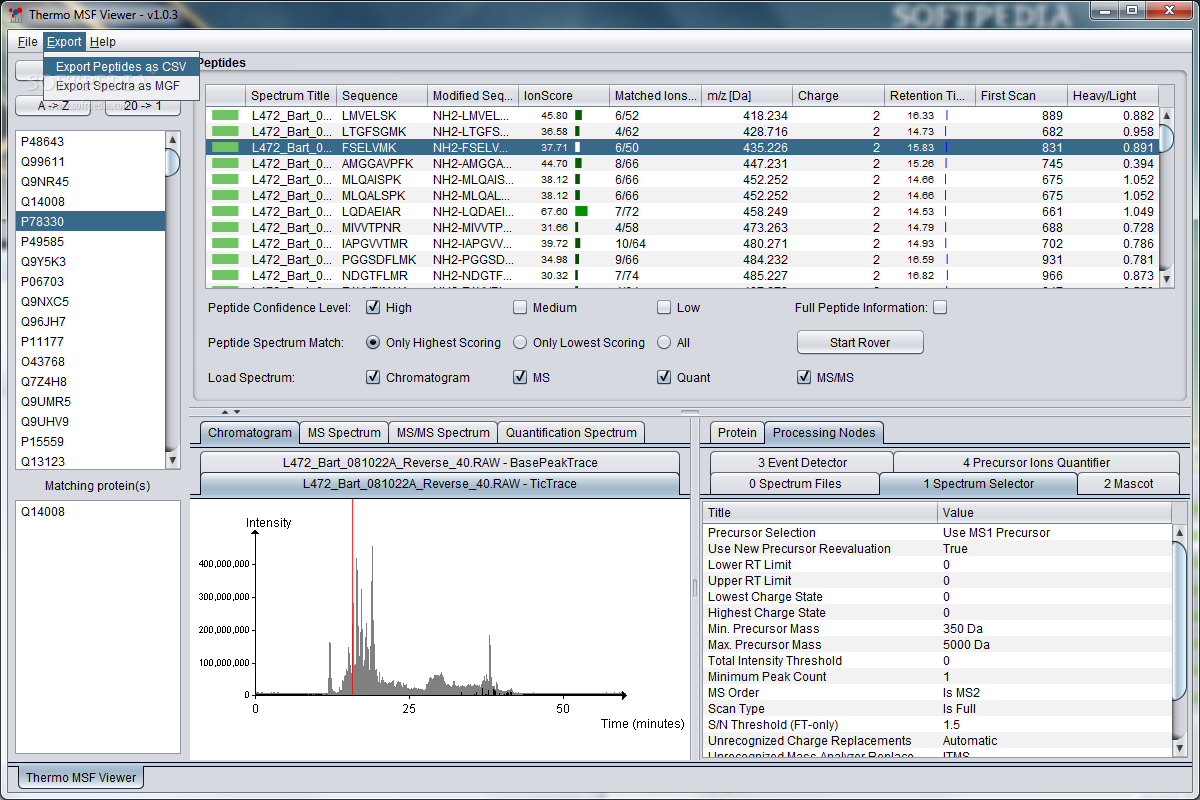The image size is (1200, 800).
Task: Toggle Chromatogram load spectrum checkbox
Action: pos(373,378)
